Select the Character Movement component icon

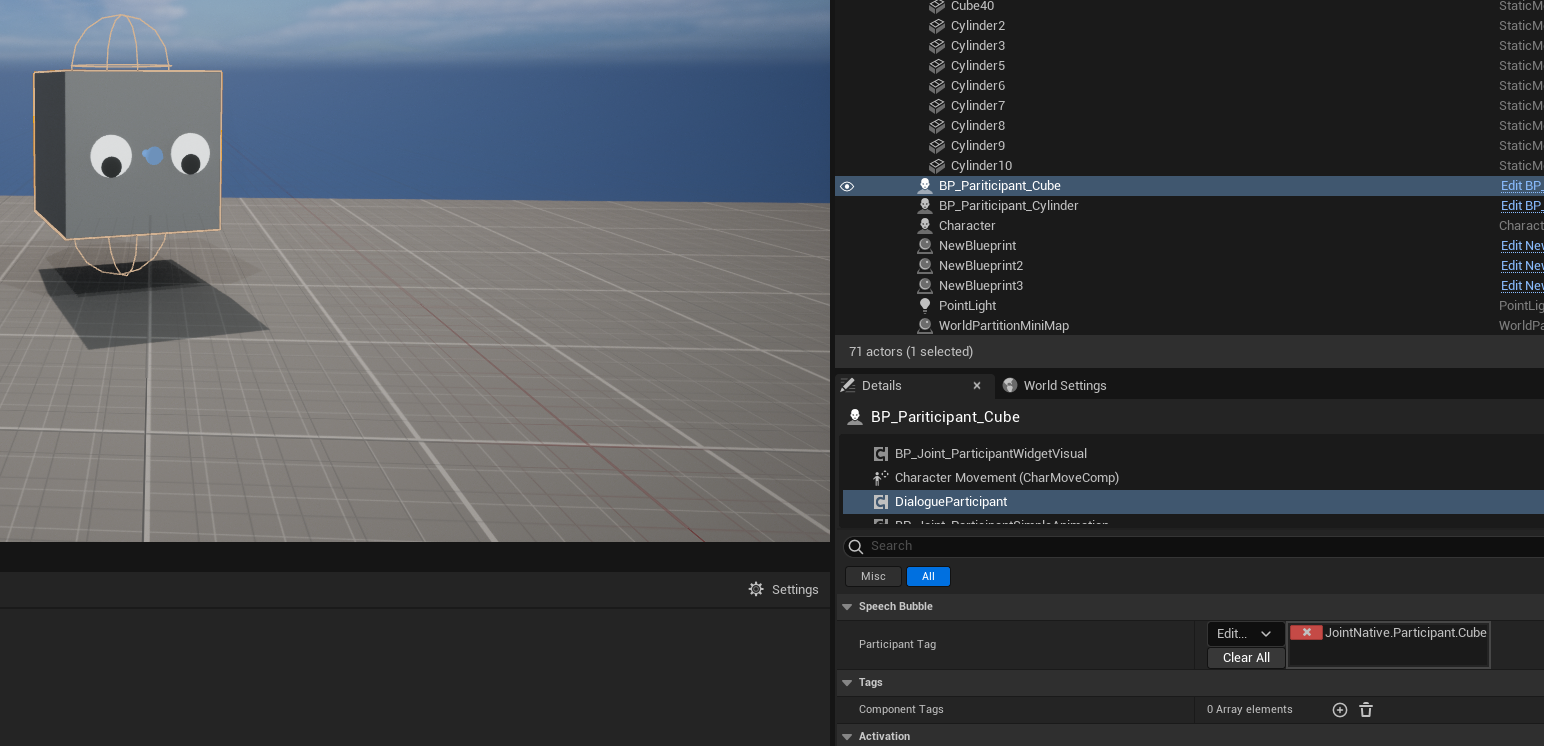881,478
